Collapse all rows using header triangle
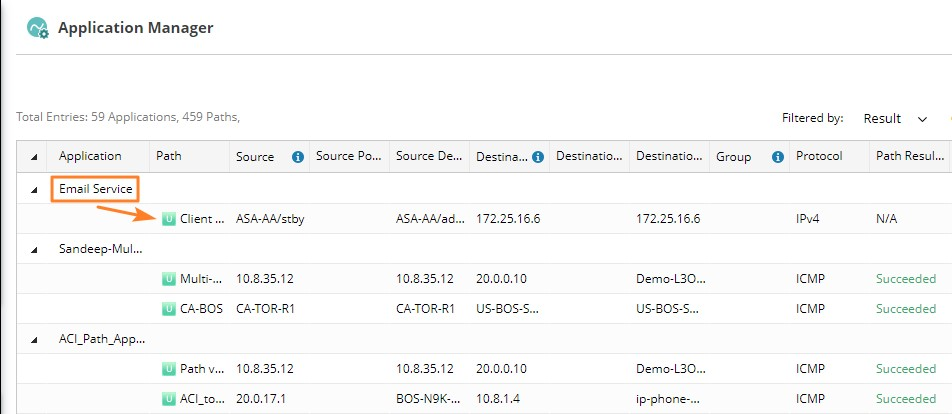 coord(35,157)
